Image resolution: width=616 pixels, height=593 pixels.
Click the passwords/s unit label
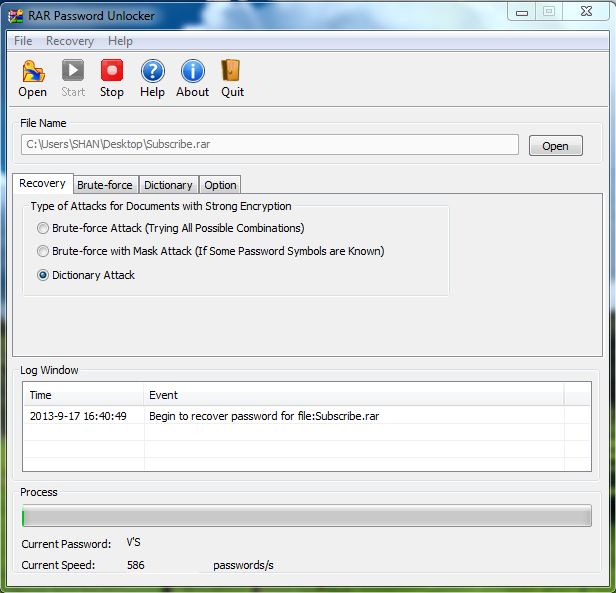click(243, 565)
